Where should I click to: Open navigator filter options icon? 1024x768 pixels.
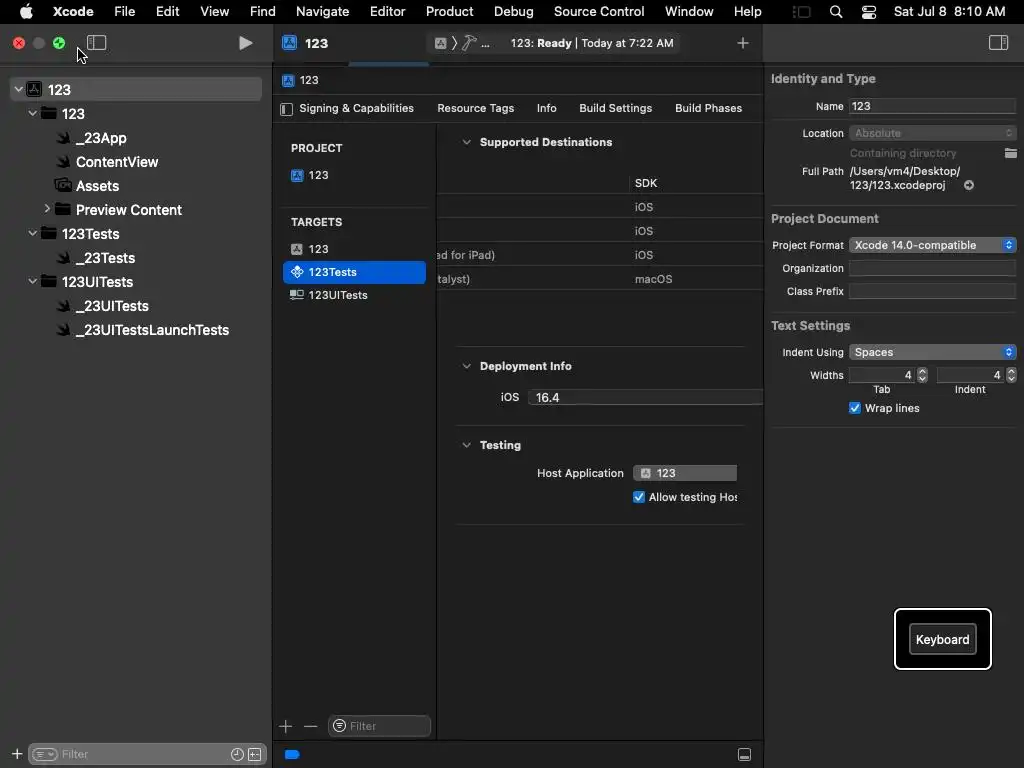45,754
